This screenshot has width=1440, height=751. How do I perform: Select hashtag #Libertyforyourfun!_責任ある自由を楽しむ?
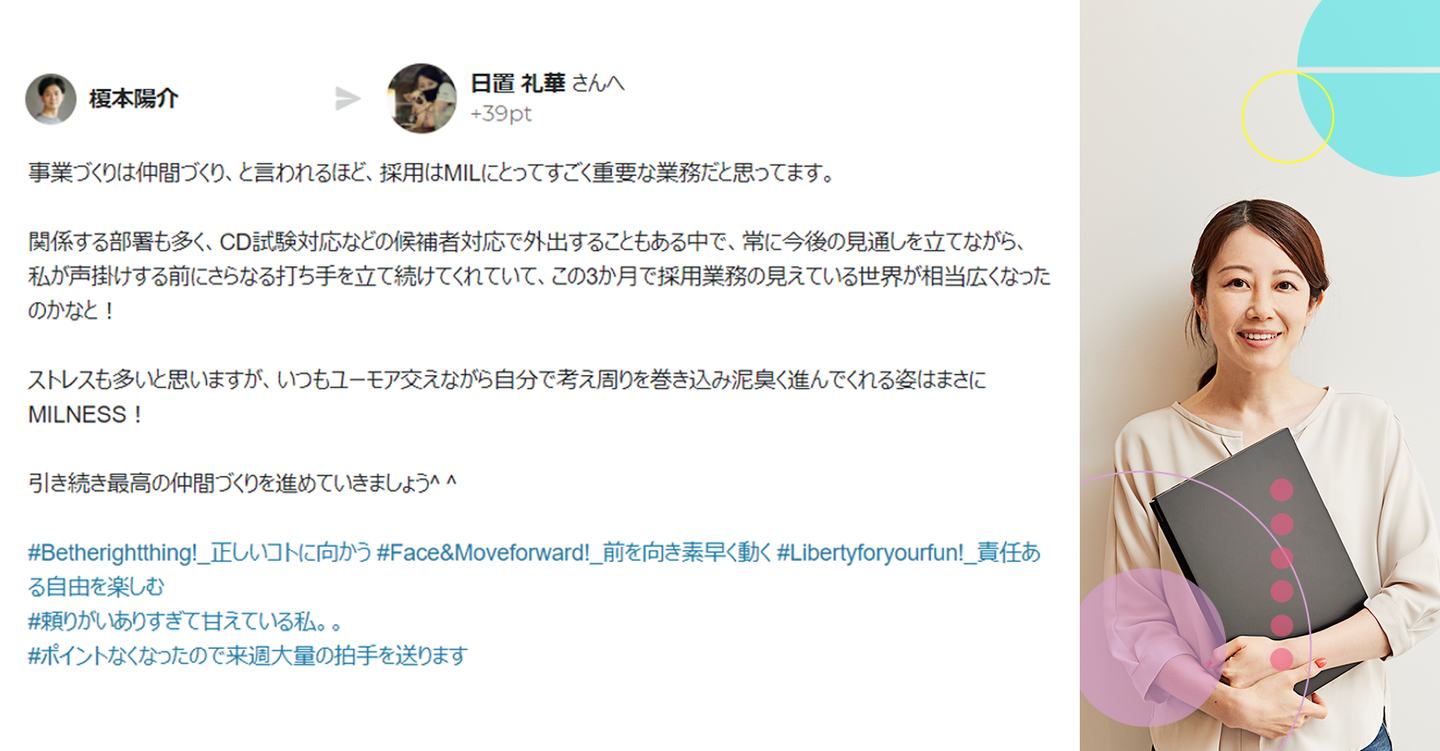[534, 569]
